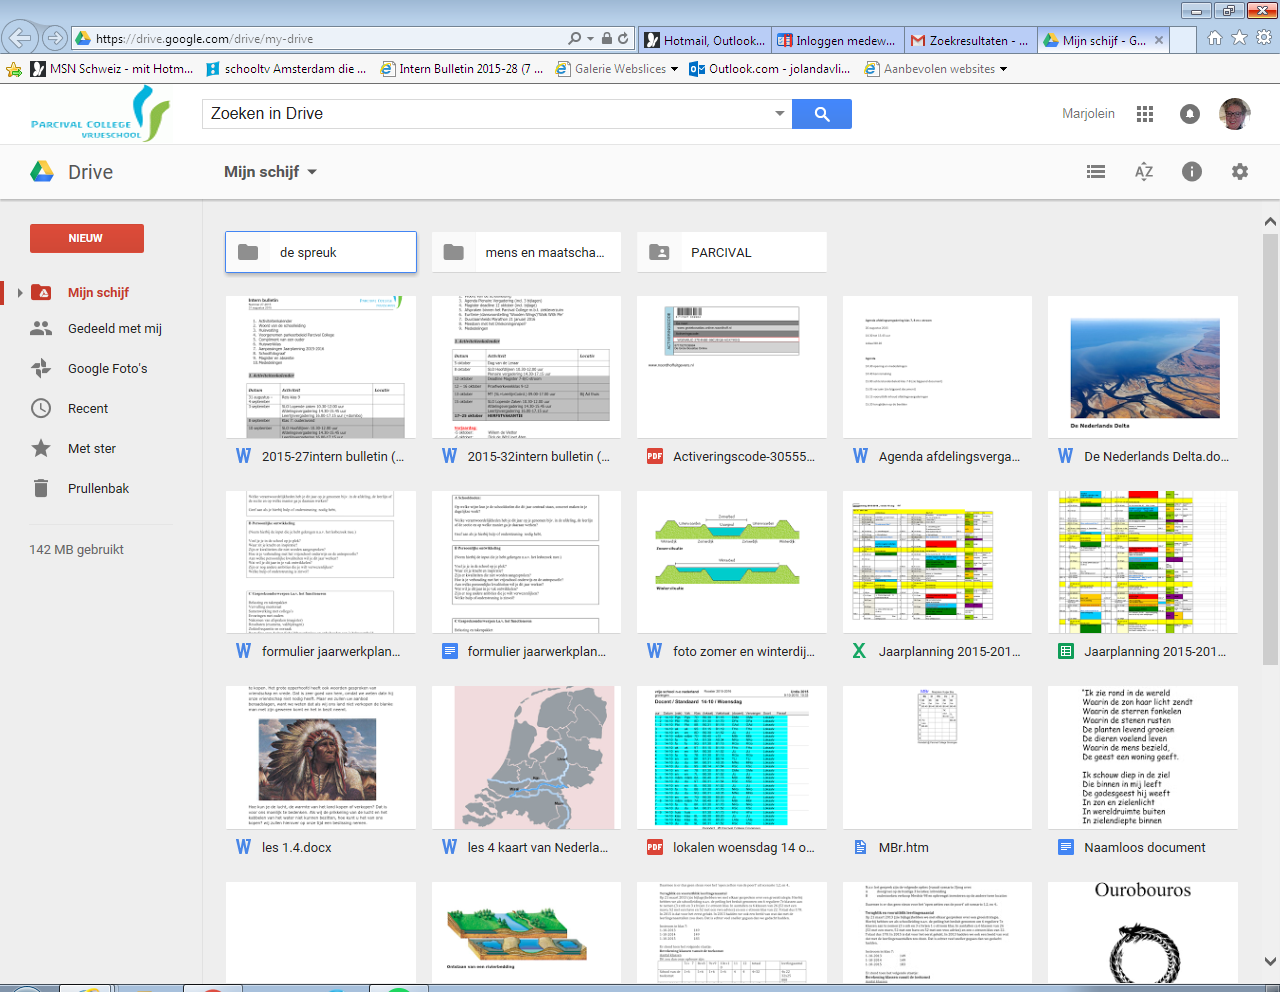The image size is (1280, 992).
Task: Open Mijn schijf header dropdown
Action: (x=270, y=172)
